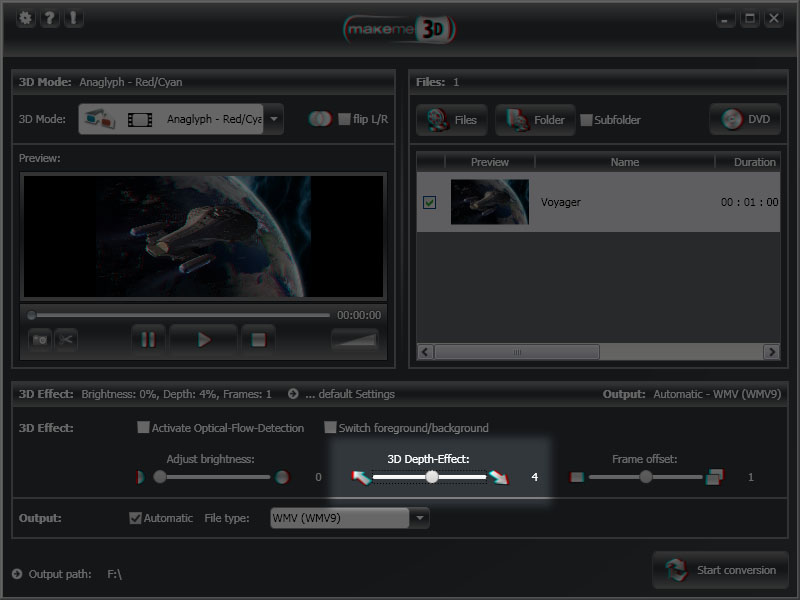
Task: Click the arrow icon before default Settings
Action: pyautogui.click(x=293, y=394)
